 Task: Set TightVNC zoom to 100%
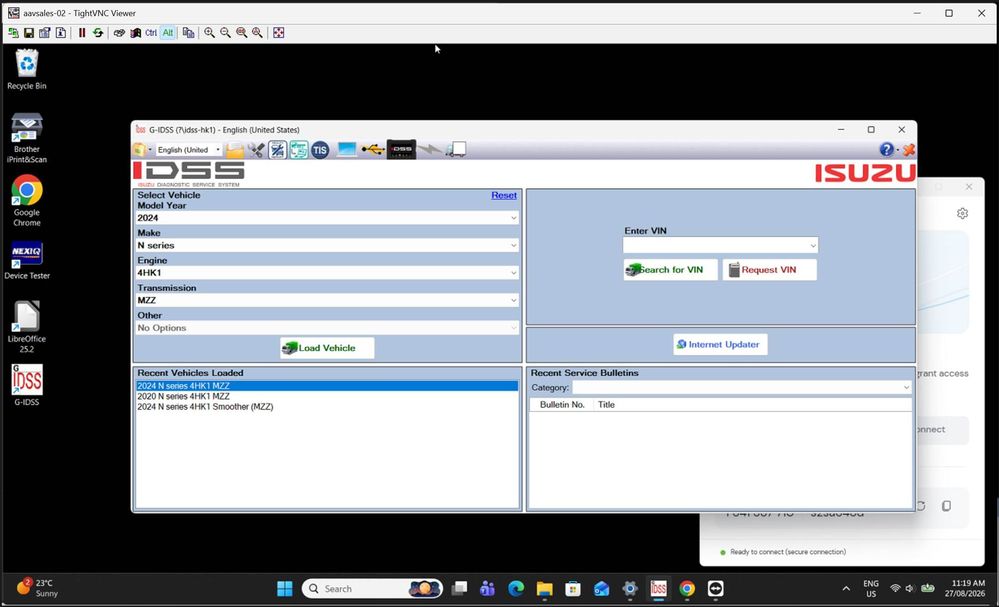pyautogui.click(x=241, y=32)
